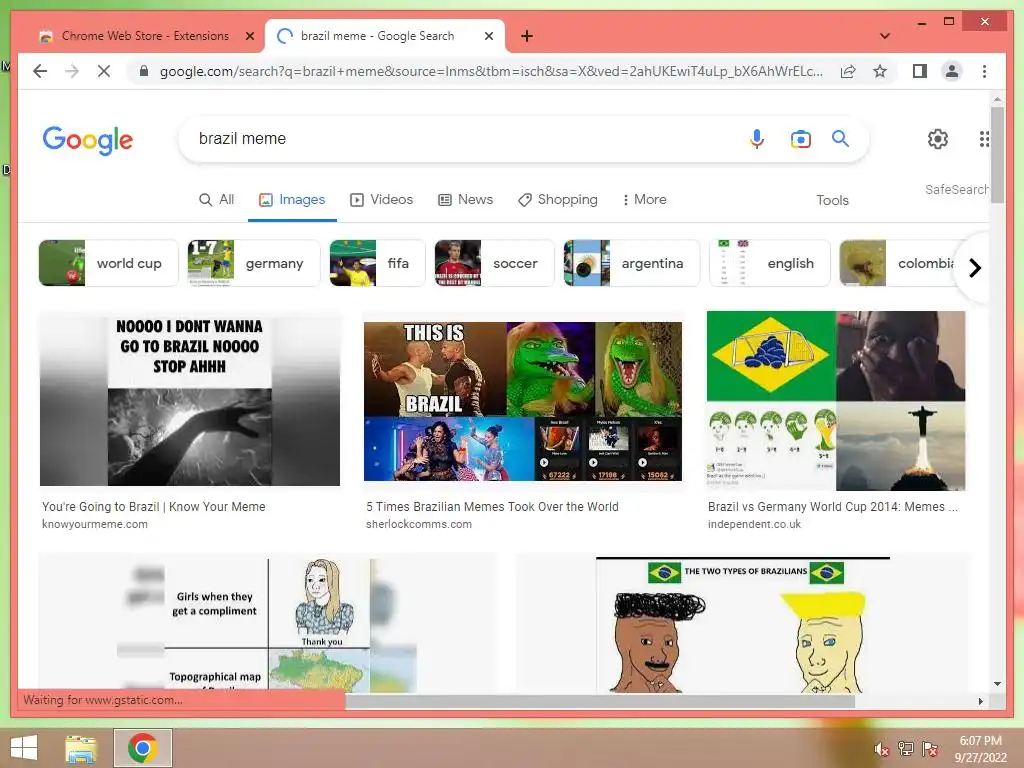
Task: Open Shopping results tab
Action: point(558,199)
